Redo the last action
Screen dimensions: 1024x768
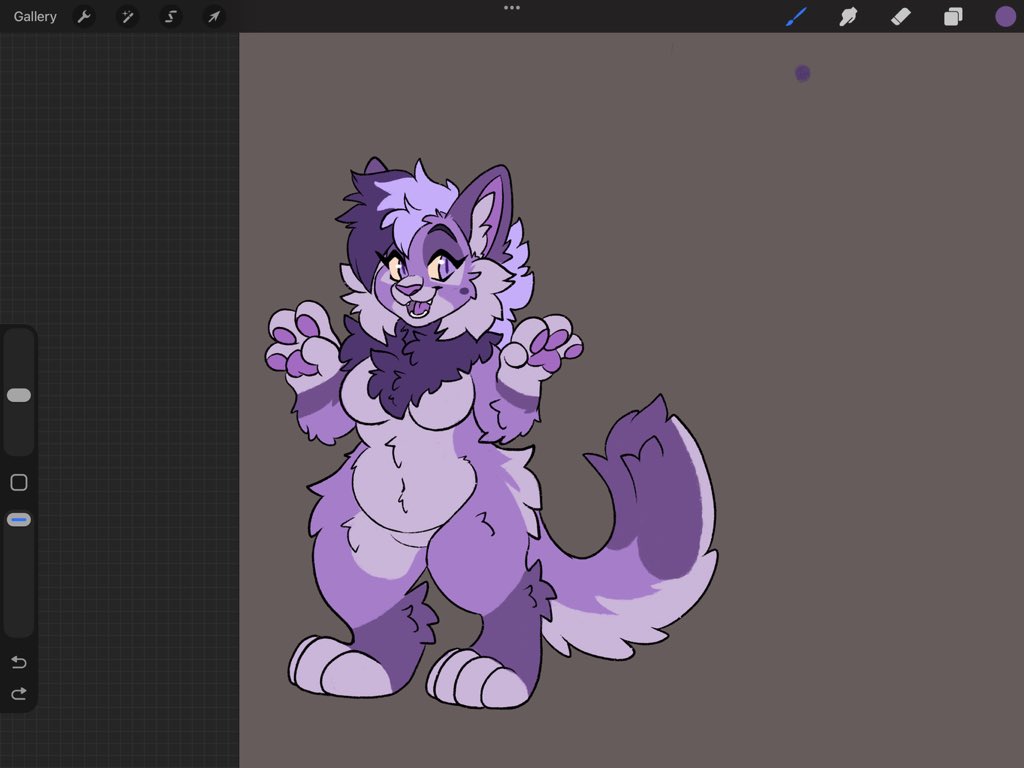tap(19, 693)
